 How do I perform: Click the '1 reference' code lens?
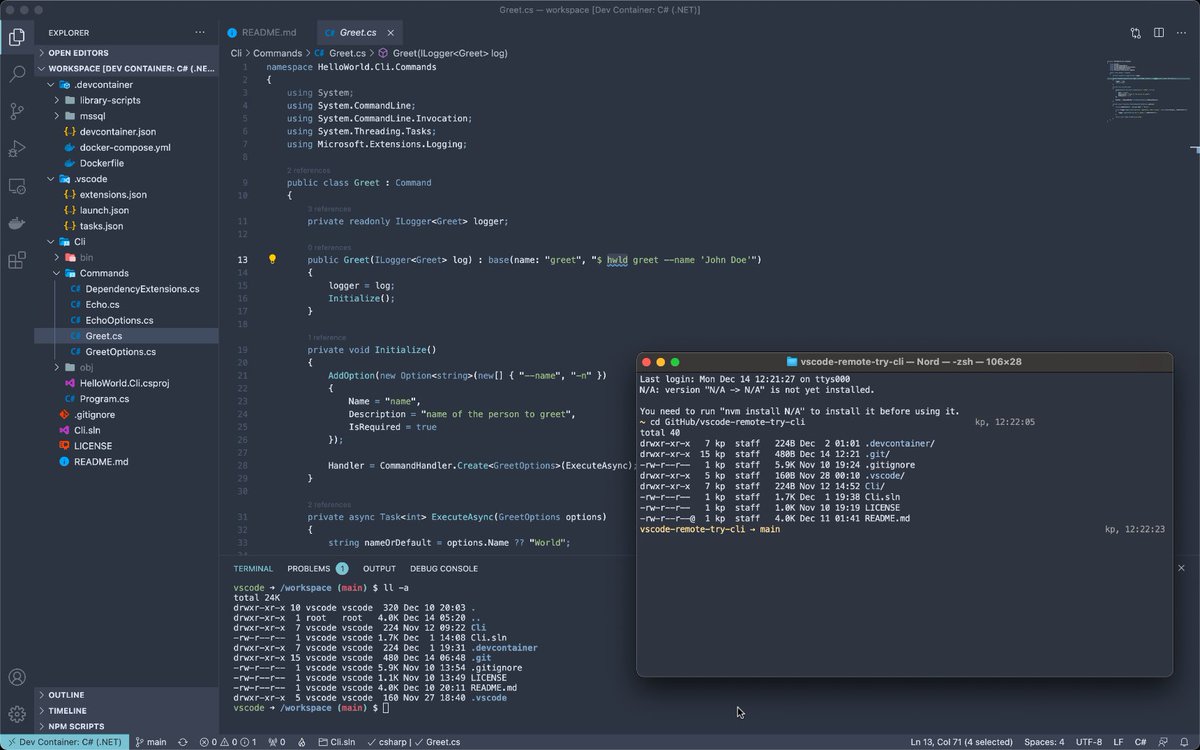pyautogui.click(x=326, y=338)
